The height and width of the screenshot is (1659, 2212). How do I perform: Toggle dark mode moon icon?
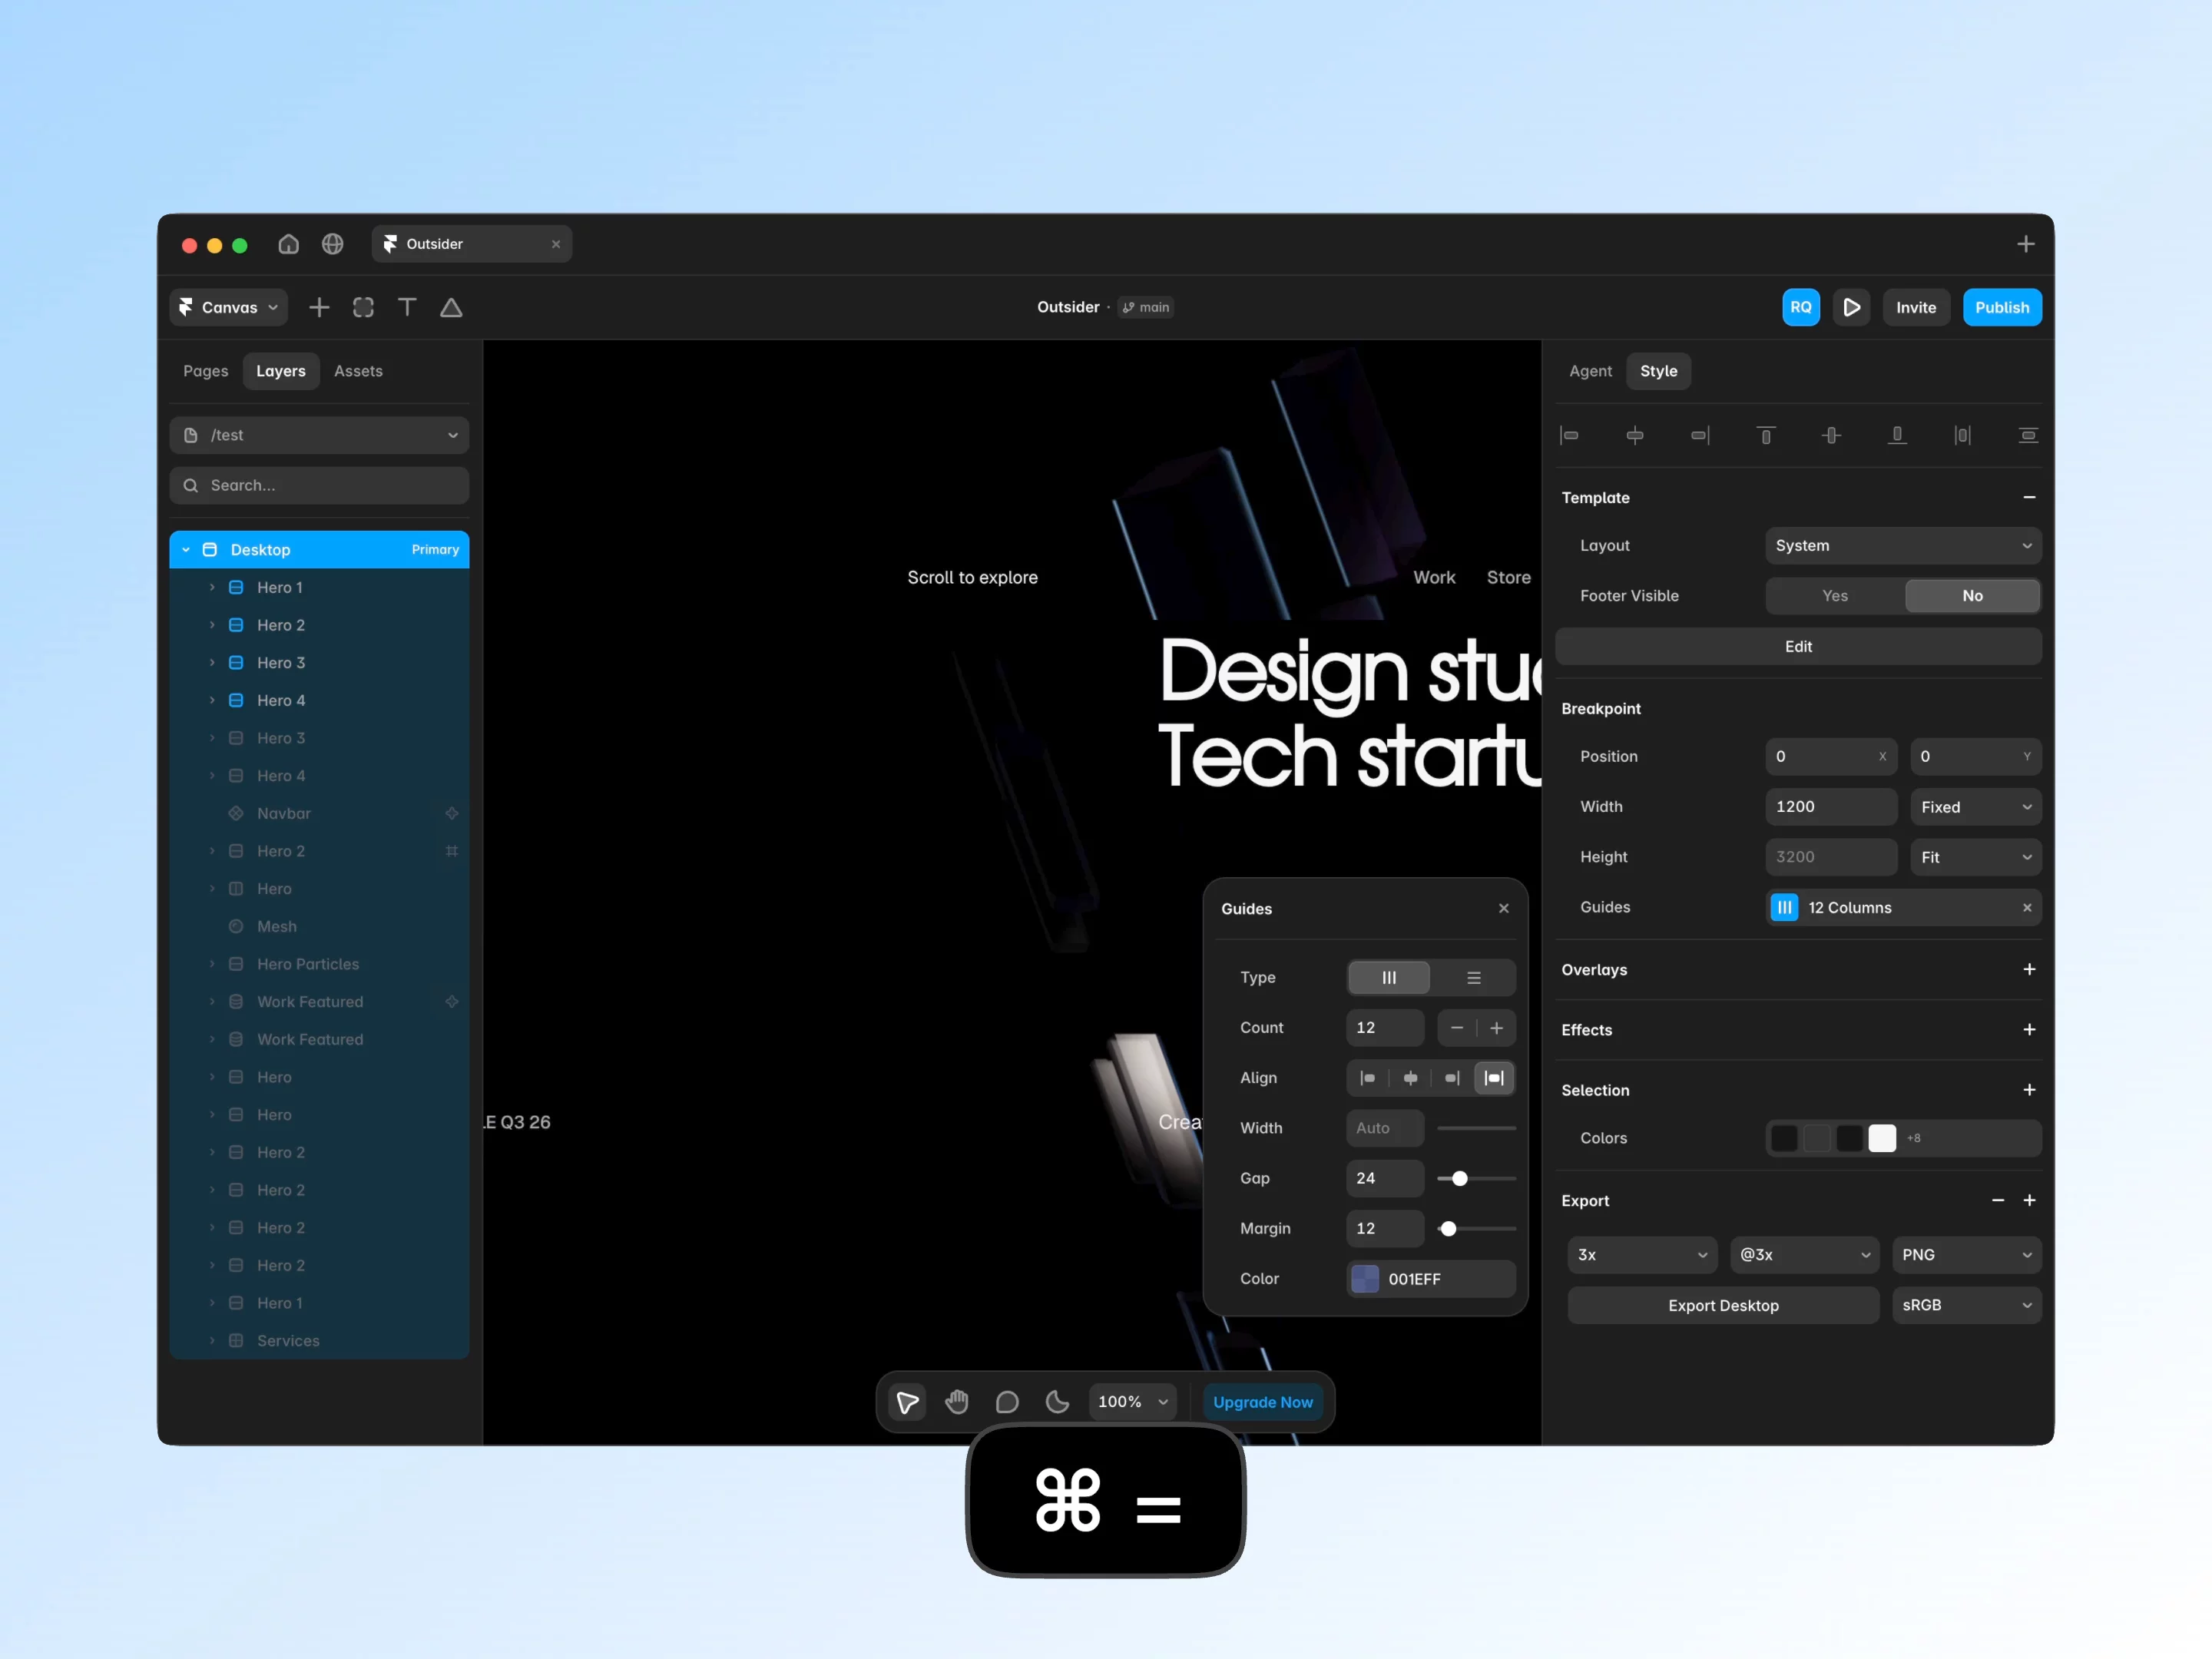tap(1057, 1402)
